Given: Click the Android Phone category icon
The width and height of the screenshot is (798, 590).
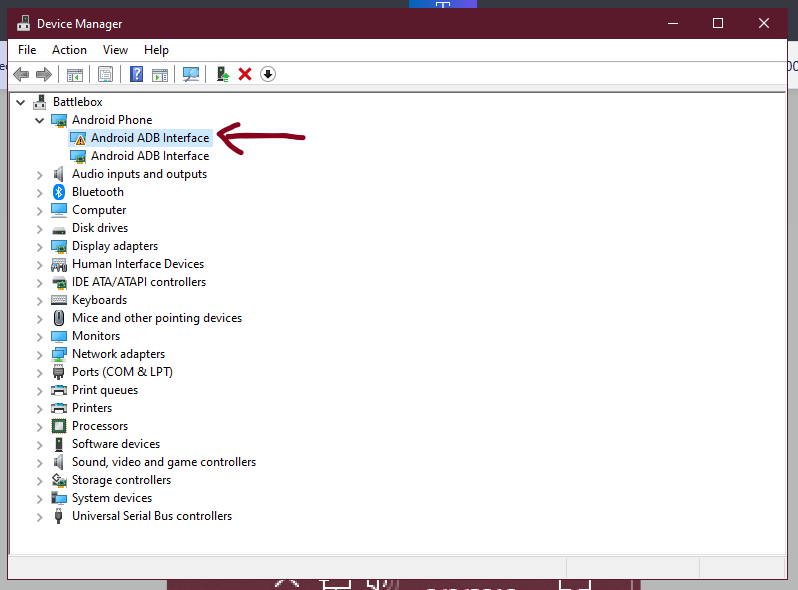Looking at the screenshot, I should click(x=59, y=120).
